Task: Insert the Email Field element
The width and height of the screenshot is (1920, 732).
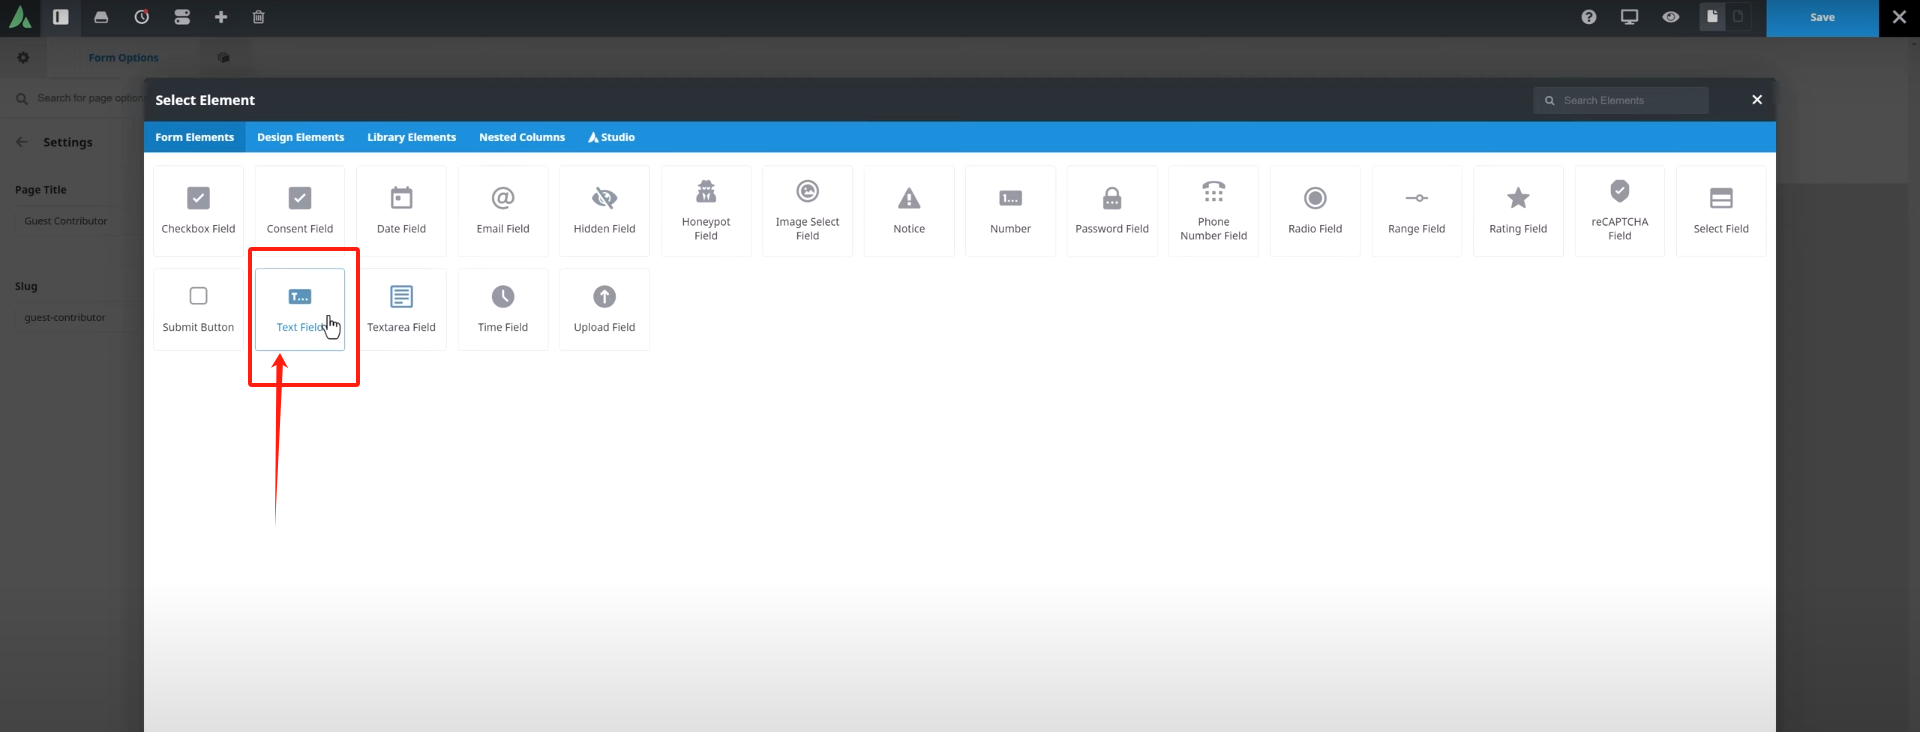Action: click(x=502, y=211)
